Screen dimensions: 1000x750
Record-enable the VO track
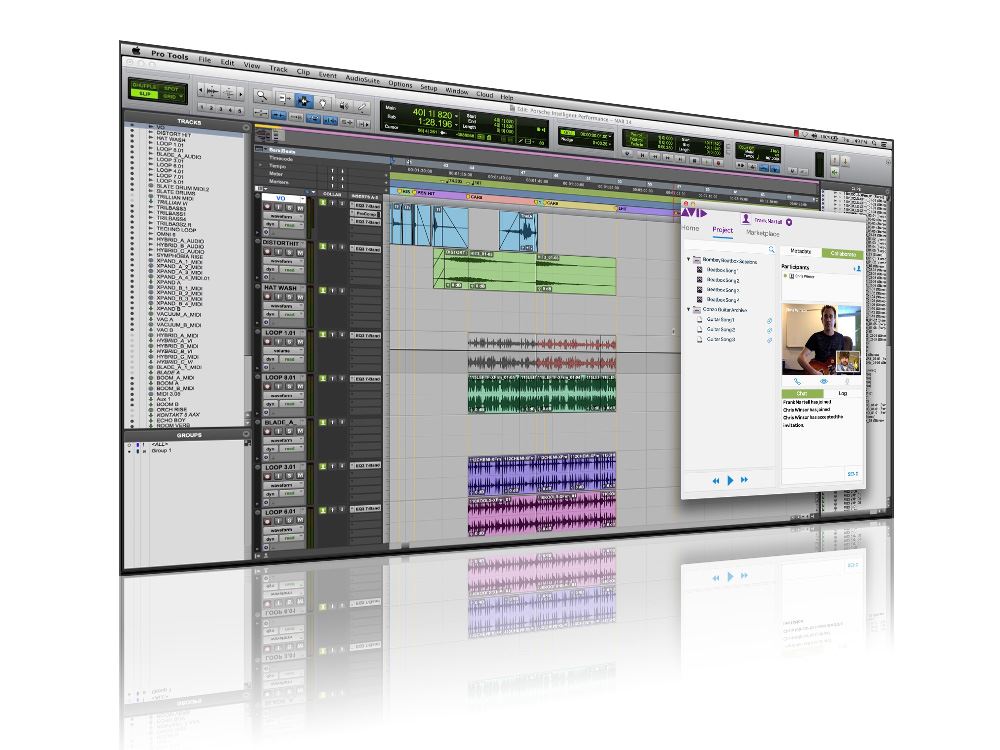tap(268, 208)
